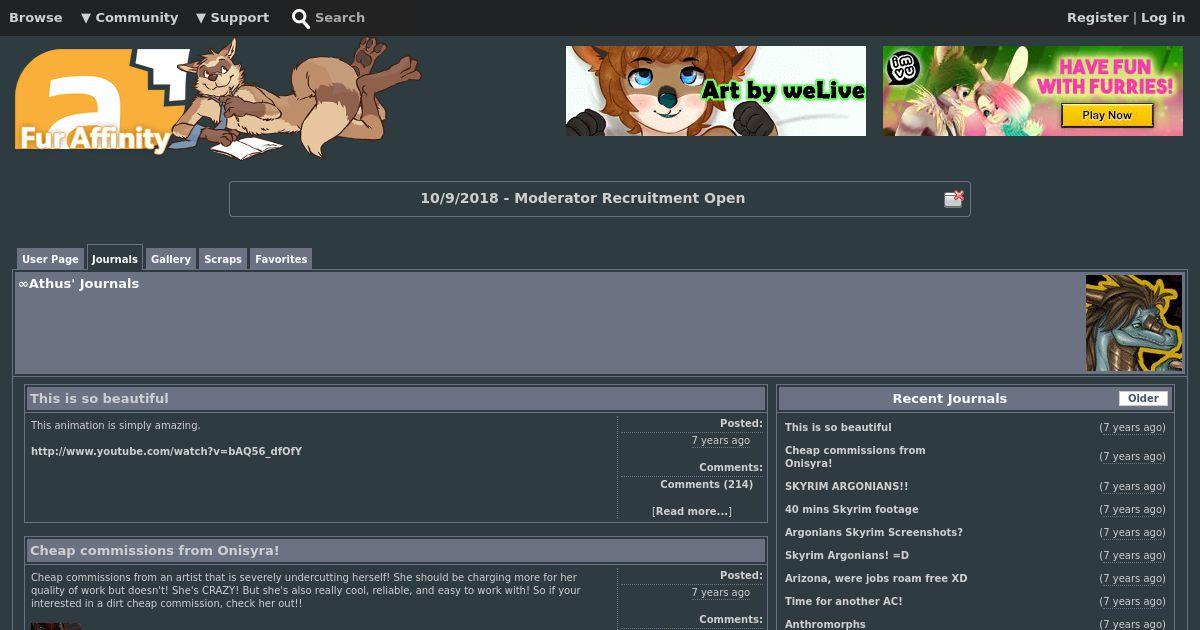Select the Journals tab

click(x=115, y=259)
